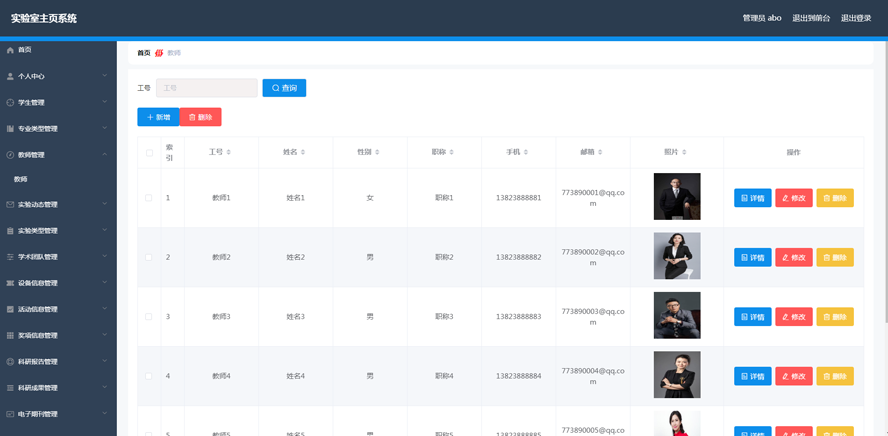Expand 设备信息管理 with its chevron
This screenshot has height=436, width=888.
click(105, 282)
